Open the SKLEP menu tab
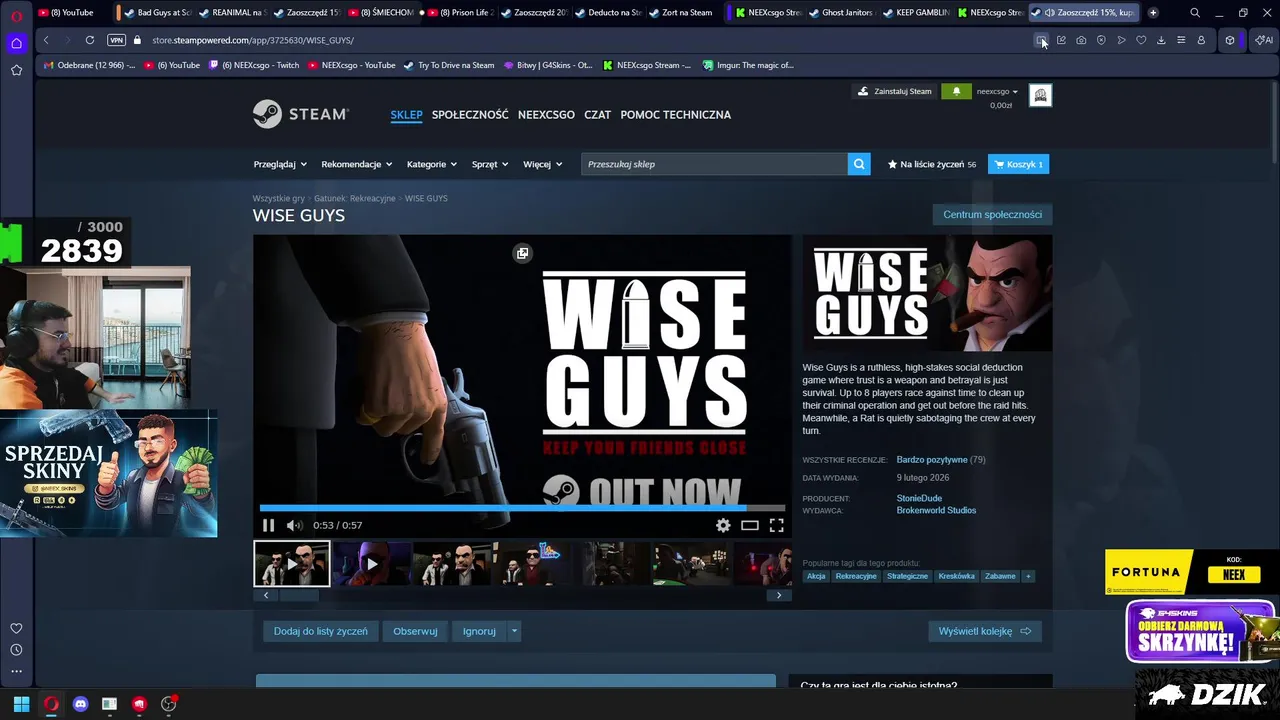This screenshot has height=720, width=1280. coord(406,114)
